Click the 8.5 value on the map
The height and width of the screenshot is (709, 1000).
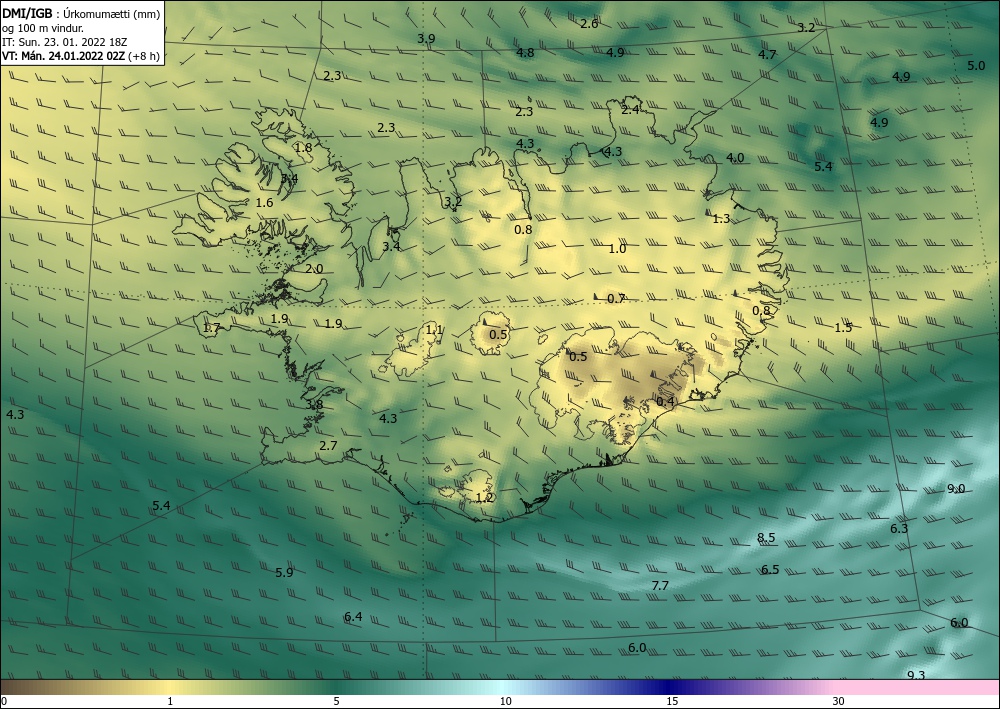(766, 537)
